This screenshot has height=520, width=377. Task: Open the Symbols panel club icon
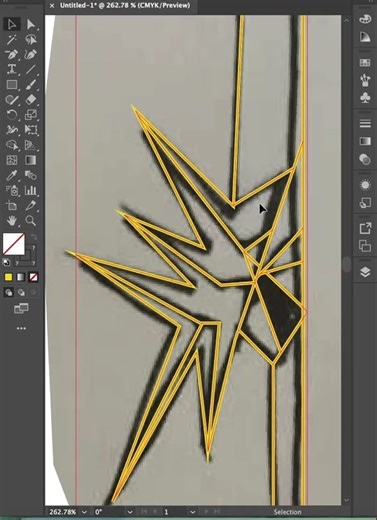pyautogui.click(x=365, y=98)
